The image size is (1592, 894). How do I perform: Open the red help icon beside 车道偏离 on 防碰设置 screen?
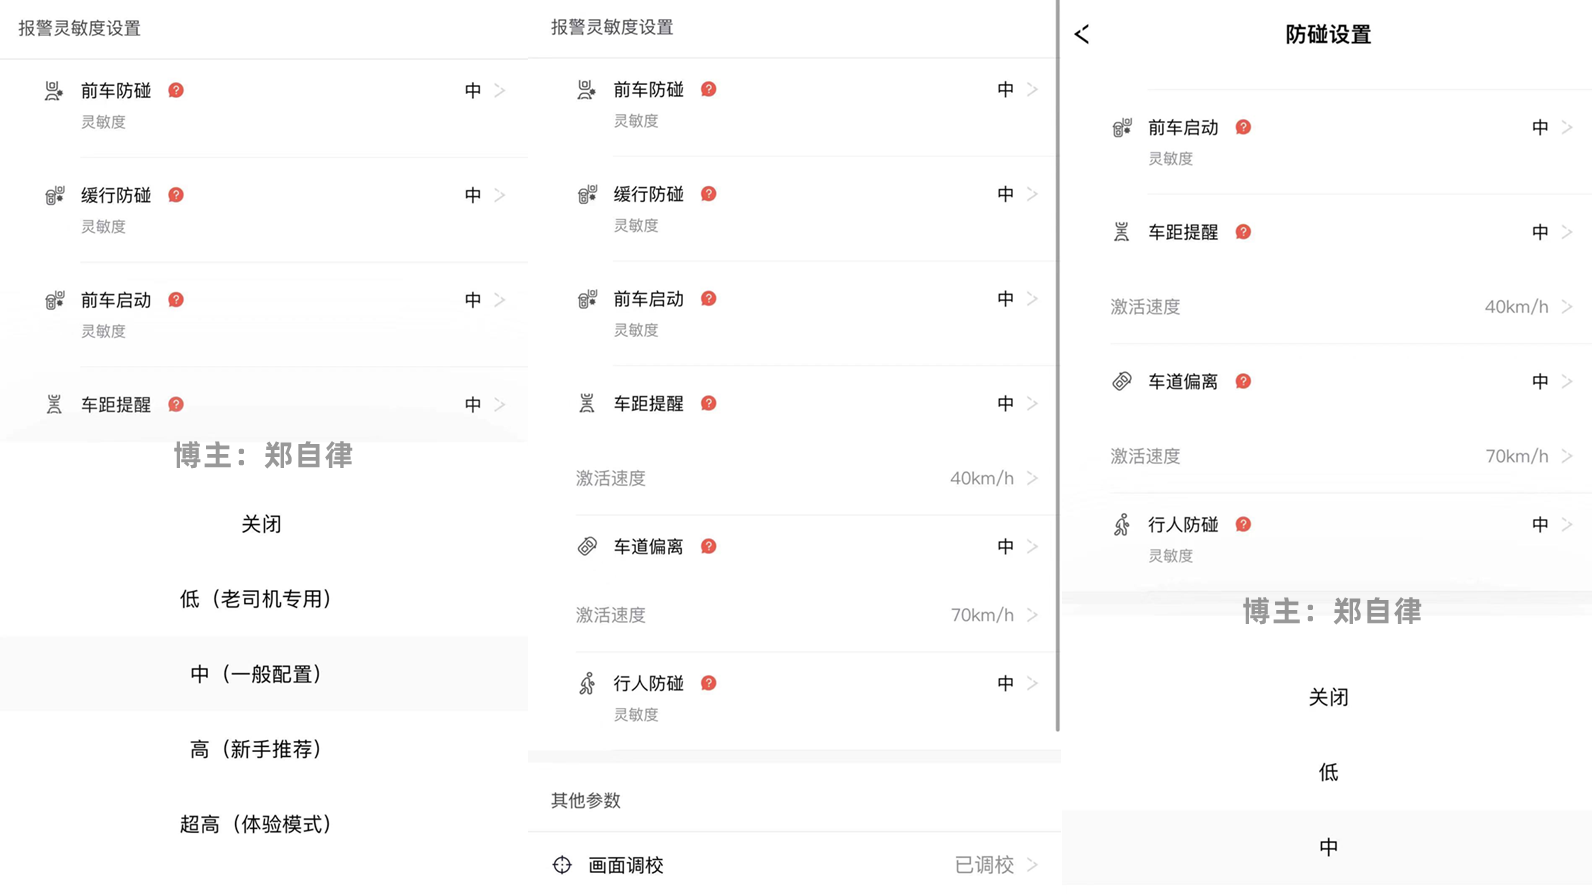coord(1243,382)
